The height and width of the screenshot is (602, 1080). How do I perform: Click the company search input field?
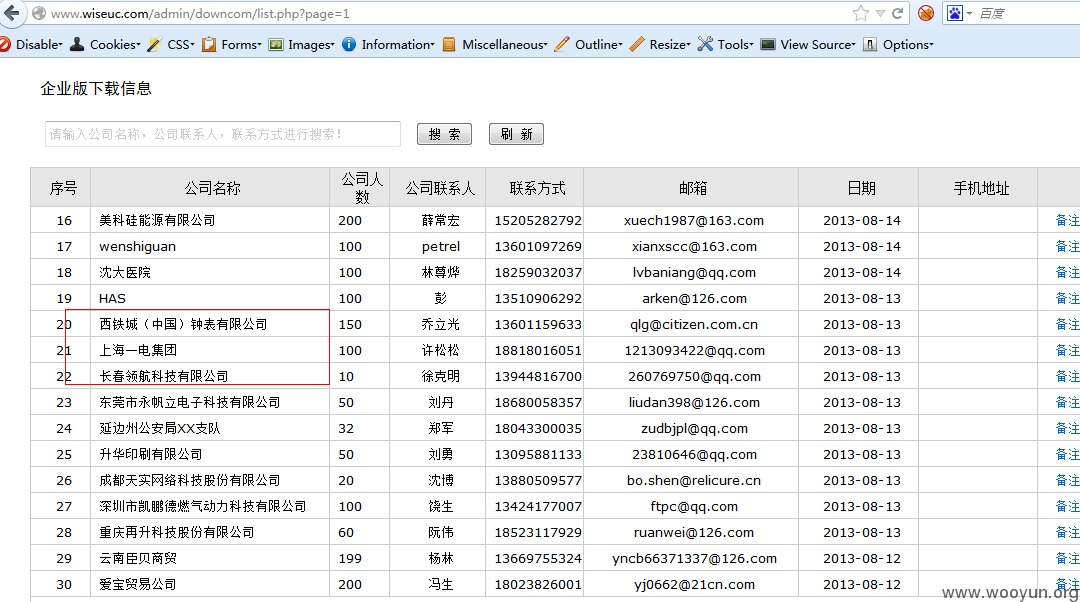coord(222,134)
